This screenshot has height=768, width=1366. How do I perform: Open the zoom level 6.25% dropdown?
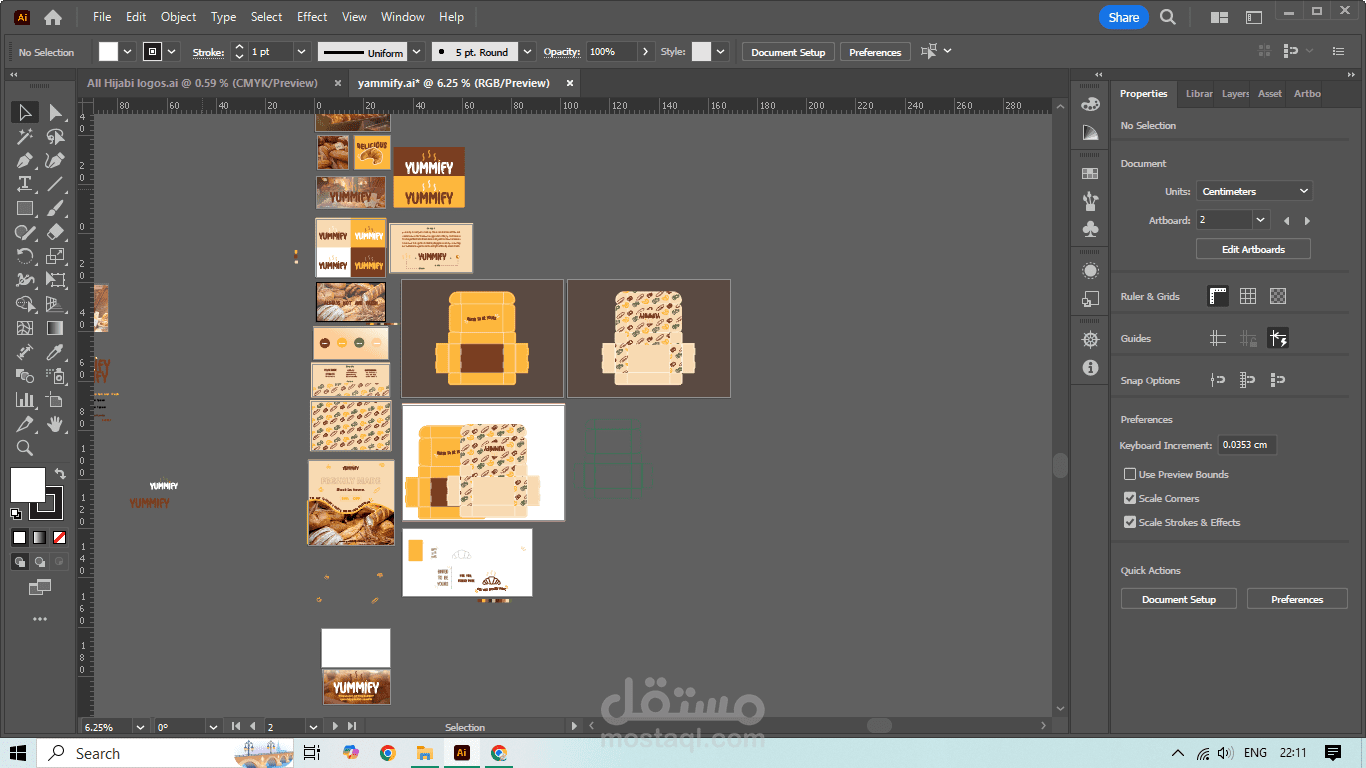pyautogui.click(x=140, y=727)
